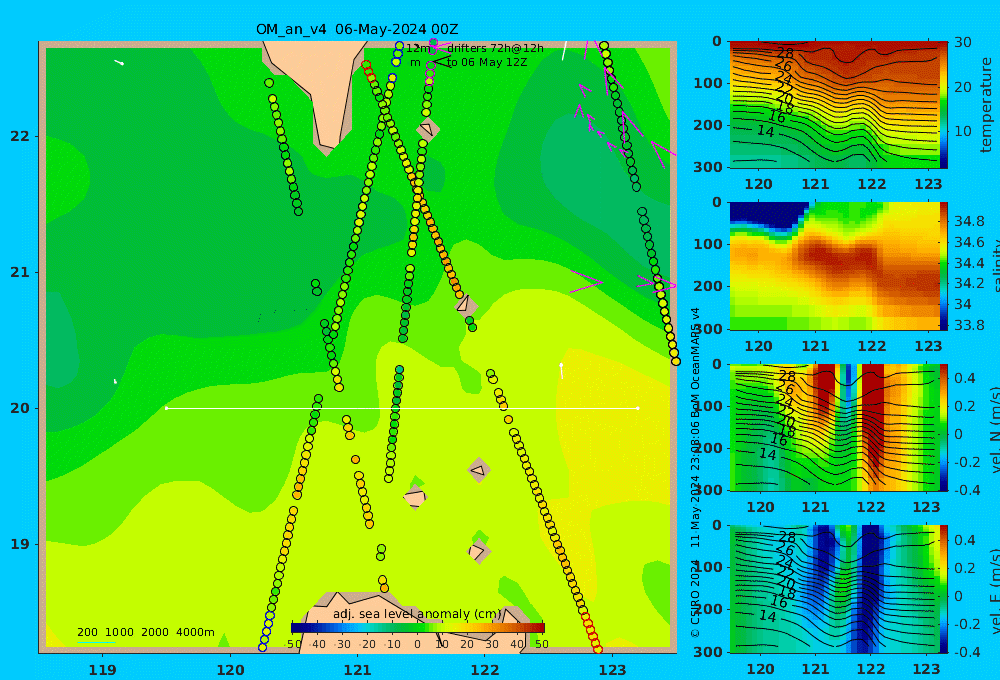
Task: Click longitude label 123 below main map
Action: tap(612, 670)
